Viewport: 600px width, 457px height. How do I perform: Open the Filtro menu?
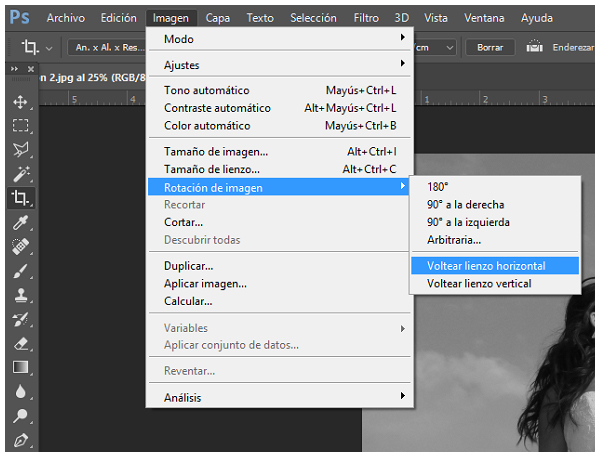pyautogui.click(x=366, y=18)
